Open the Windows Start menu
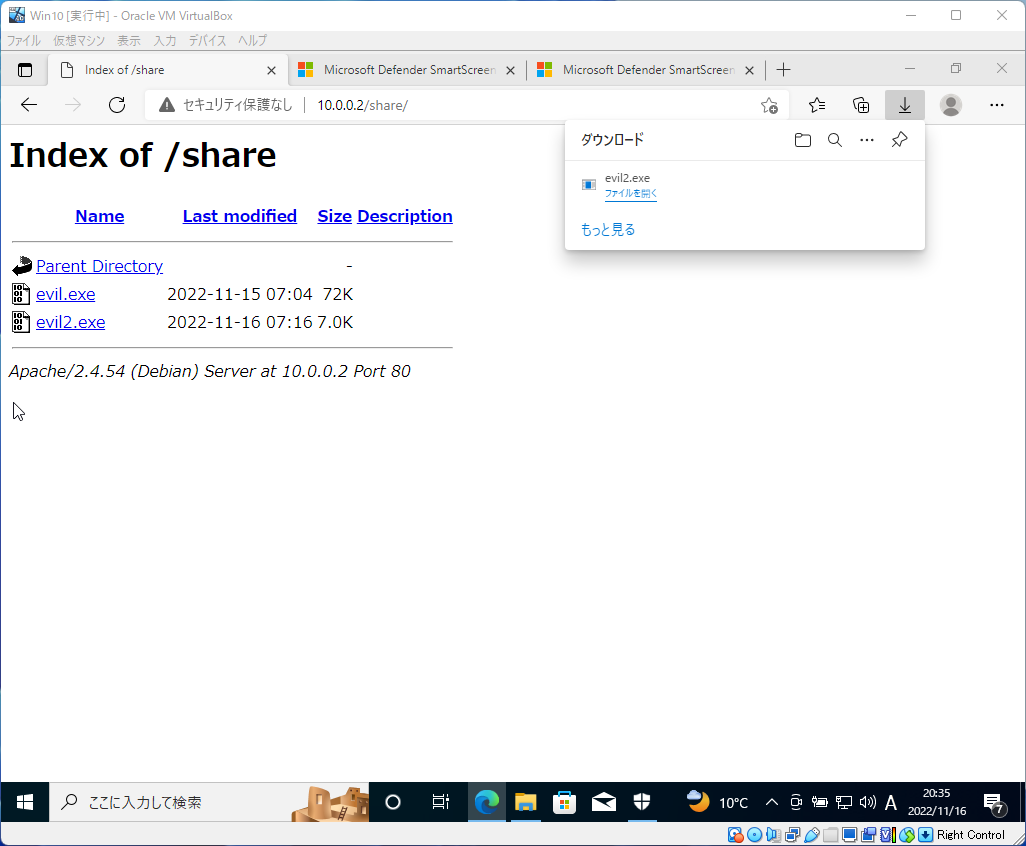1026x846 pixels. (x=25, y=802)
